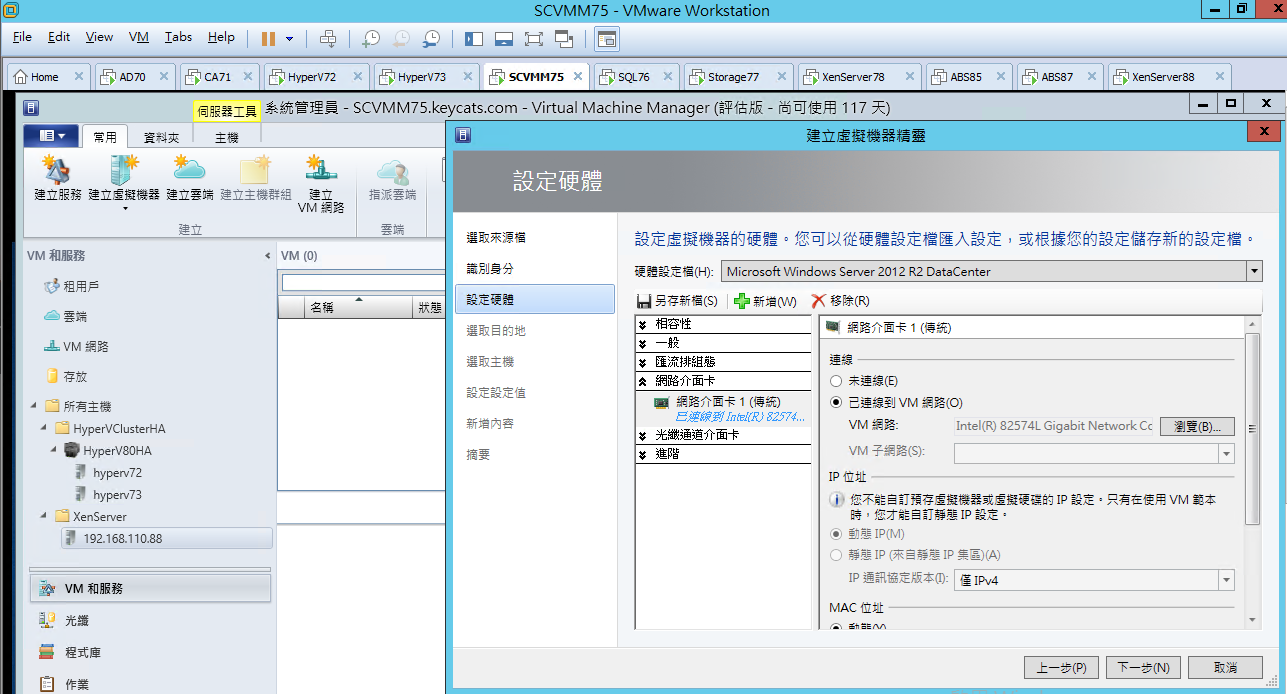Click the Unity mode toolbar icon

tap(563, 38)
